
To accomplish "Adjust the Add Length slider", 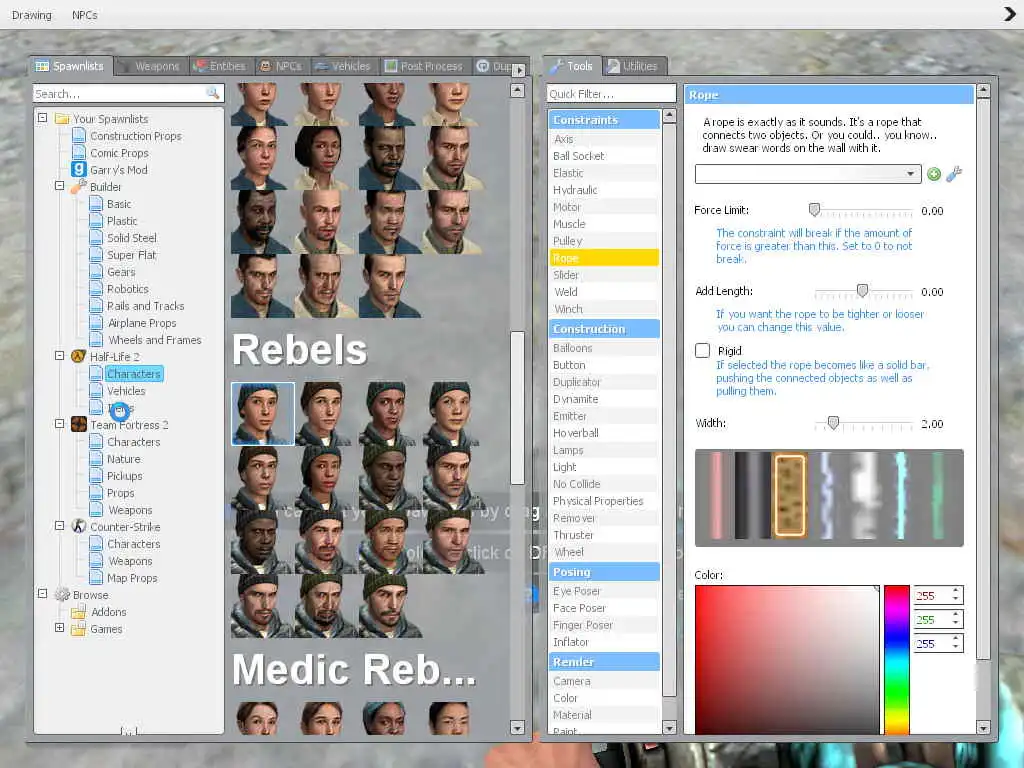I will coord(863,291).
